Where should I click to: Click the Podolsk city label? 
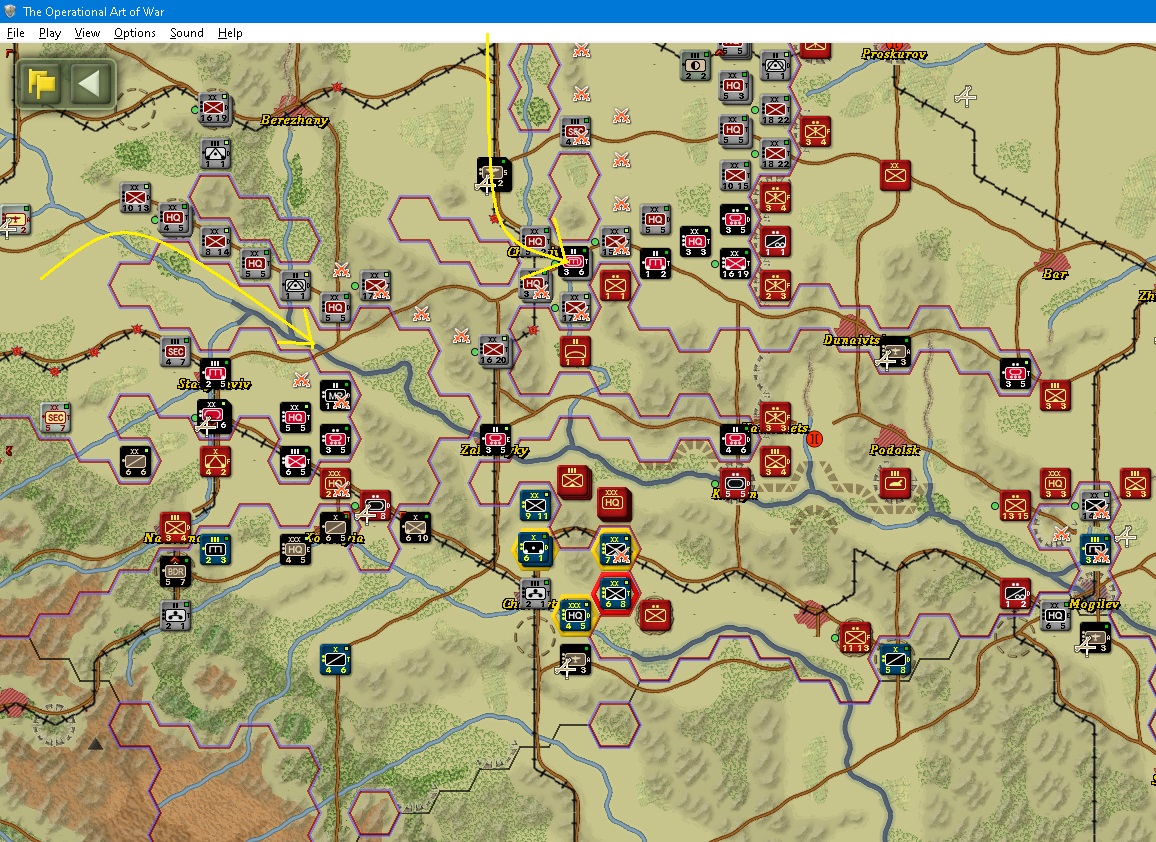coord(894,450)
